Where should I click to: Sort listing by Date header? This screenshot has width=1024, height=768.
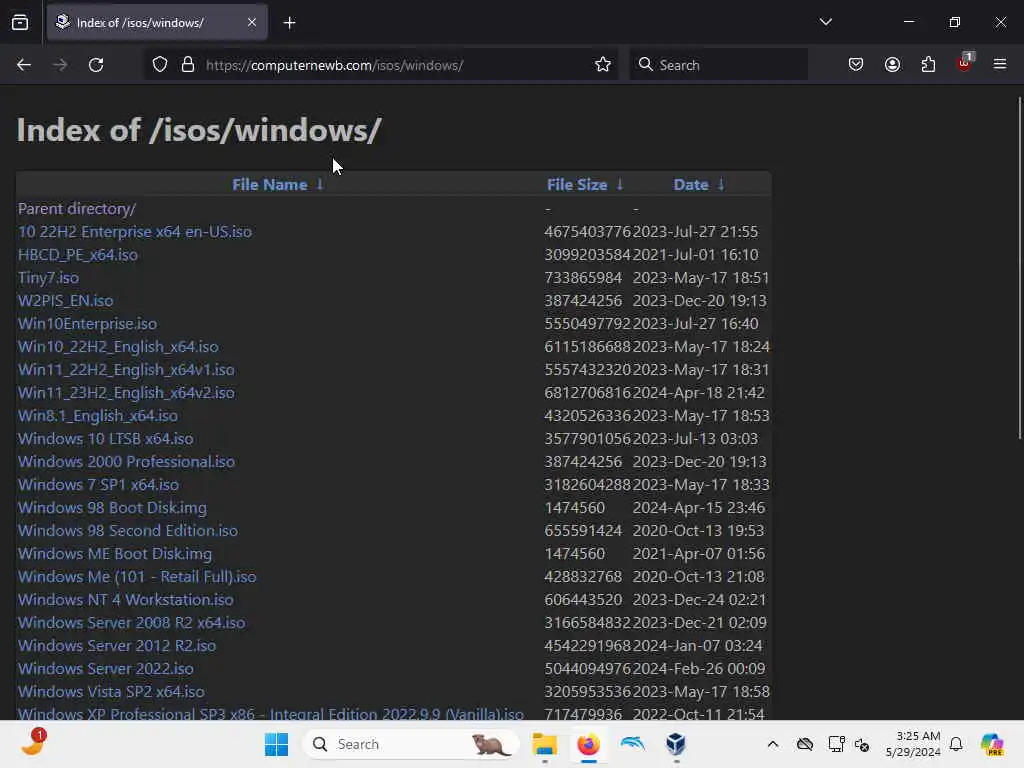point(691,185)
